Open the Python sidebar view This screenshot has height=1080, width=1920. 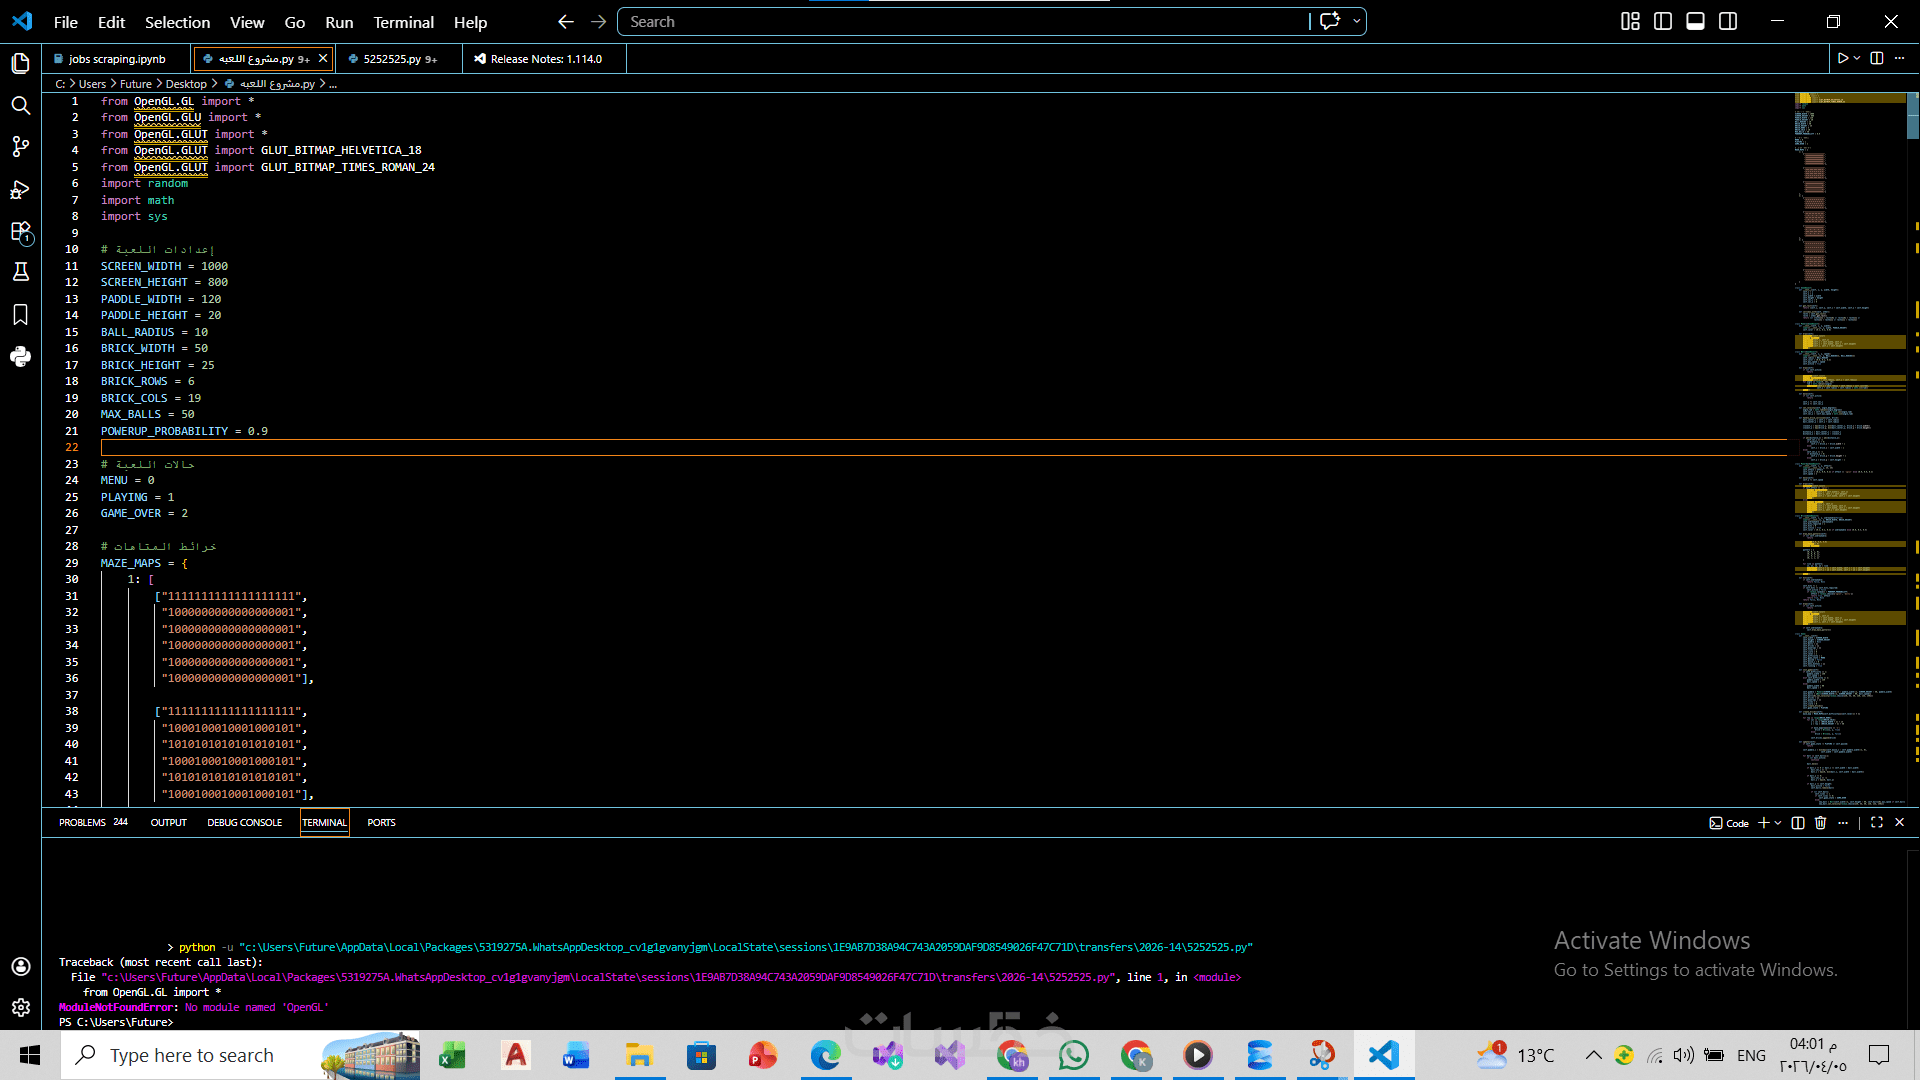pos(20,357)
